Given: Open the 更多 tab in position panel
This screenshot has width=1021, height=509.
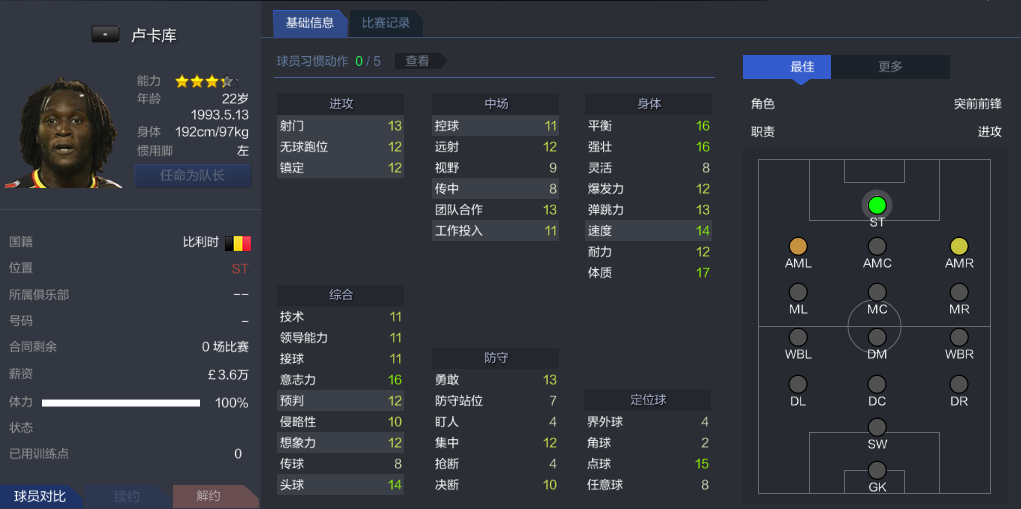Looking at the screenshot, I should click(x=890, y=67).
